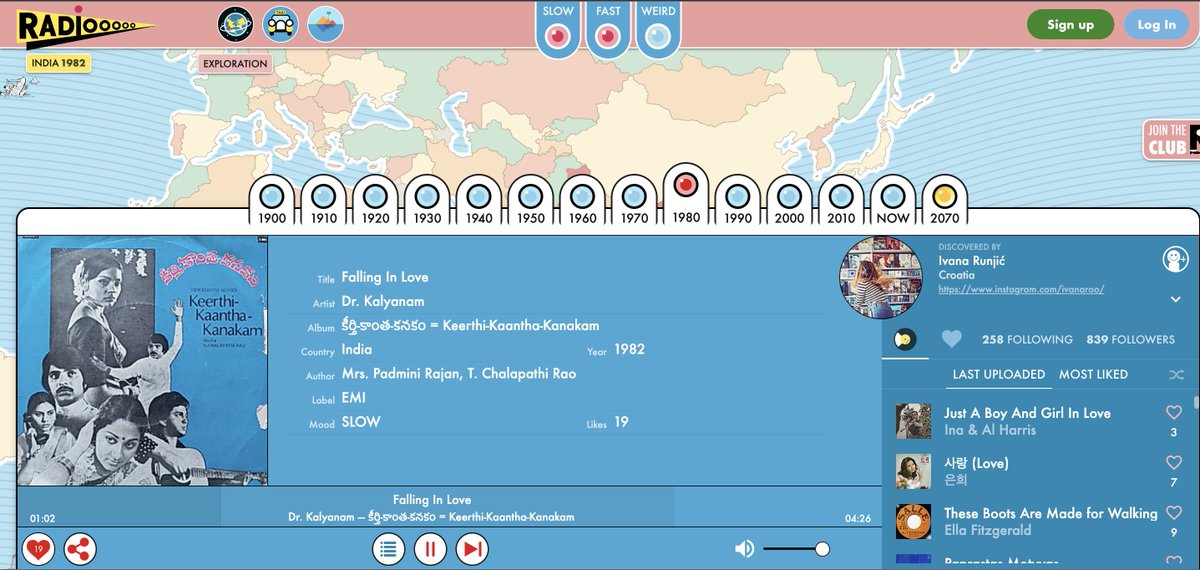
Task: Select the 2010 decade marker
Action: coord(841,201)
